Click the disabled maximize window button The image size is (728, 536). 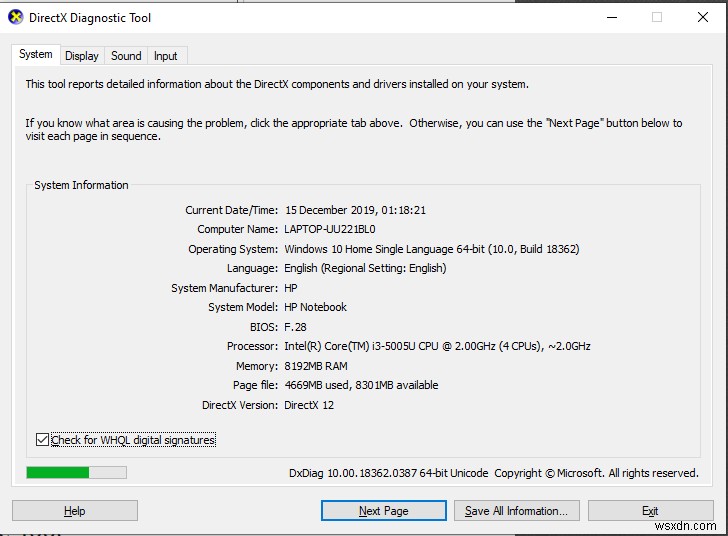pyautogui.click(x=656, y=18)
